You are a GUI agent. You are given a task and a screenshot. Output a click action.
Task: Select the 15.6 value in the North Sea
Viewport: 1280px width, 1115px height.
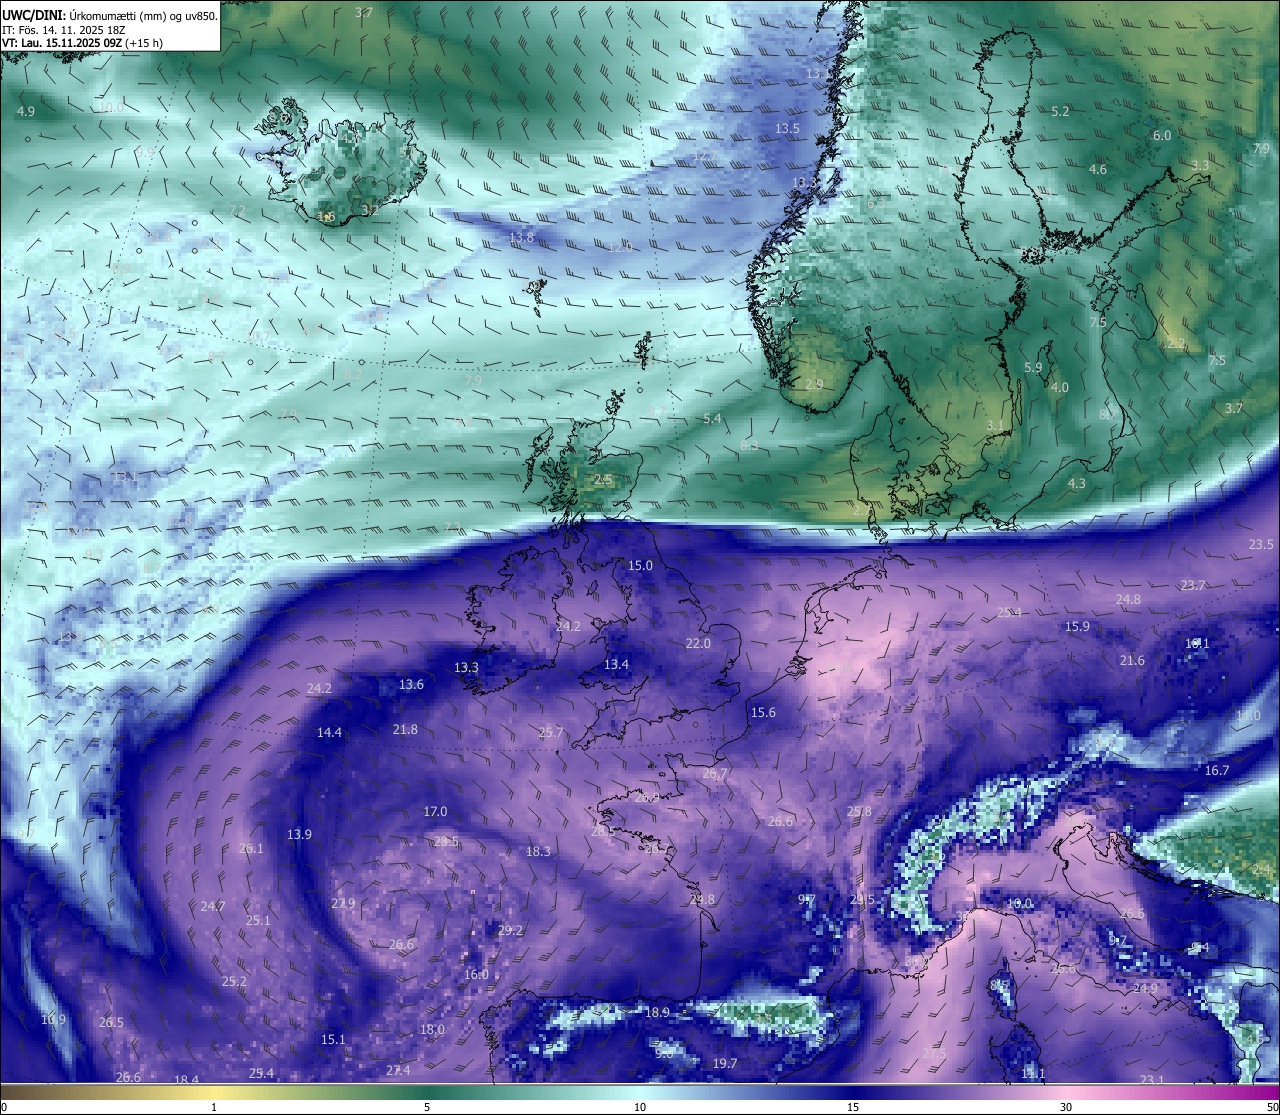coord(763,712)
